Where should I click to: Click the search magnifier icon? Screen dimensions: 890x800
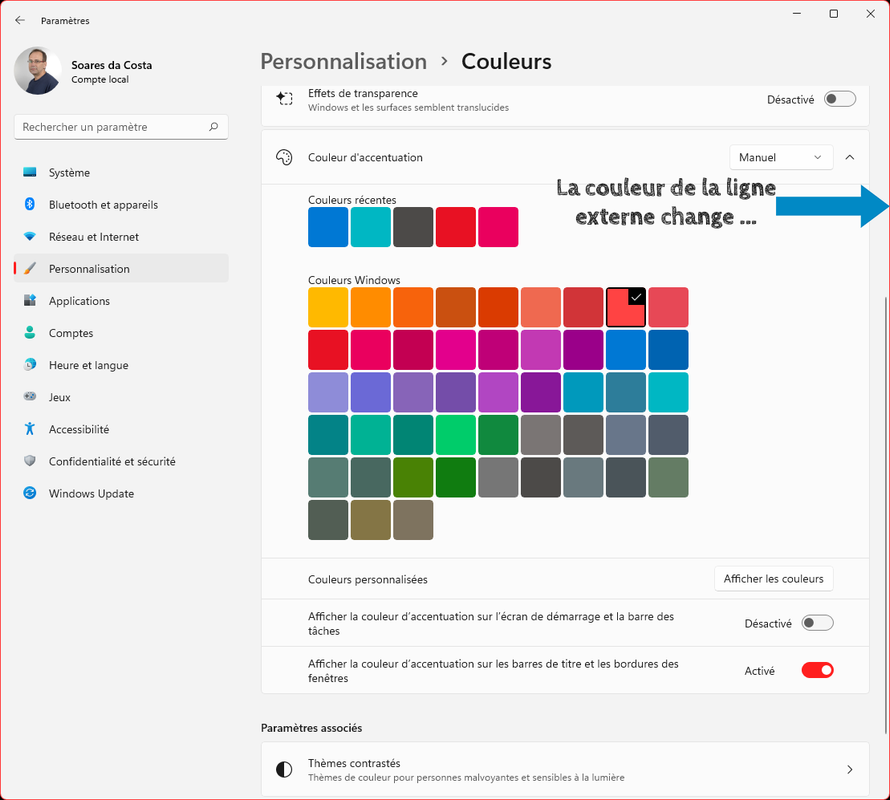tap(213, 127)
